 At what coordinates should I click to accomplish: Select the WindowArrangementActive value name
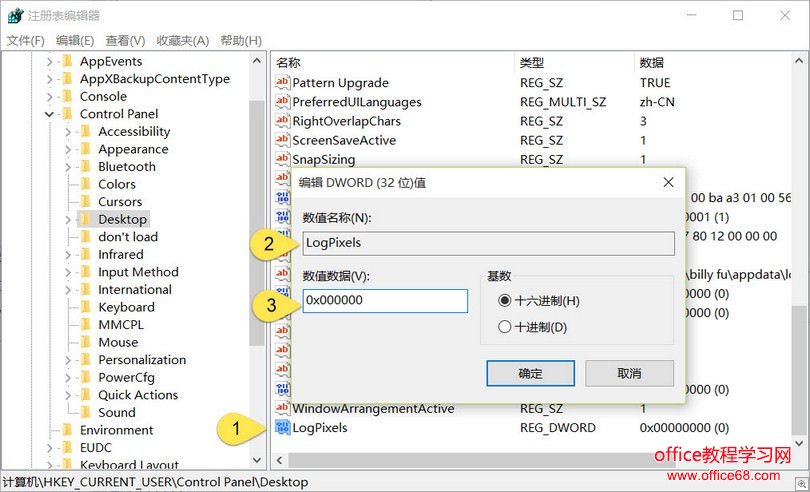pyautogui.click(x=373, y=409)
